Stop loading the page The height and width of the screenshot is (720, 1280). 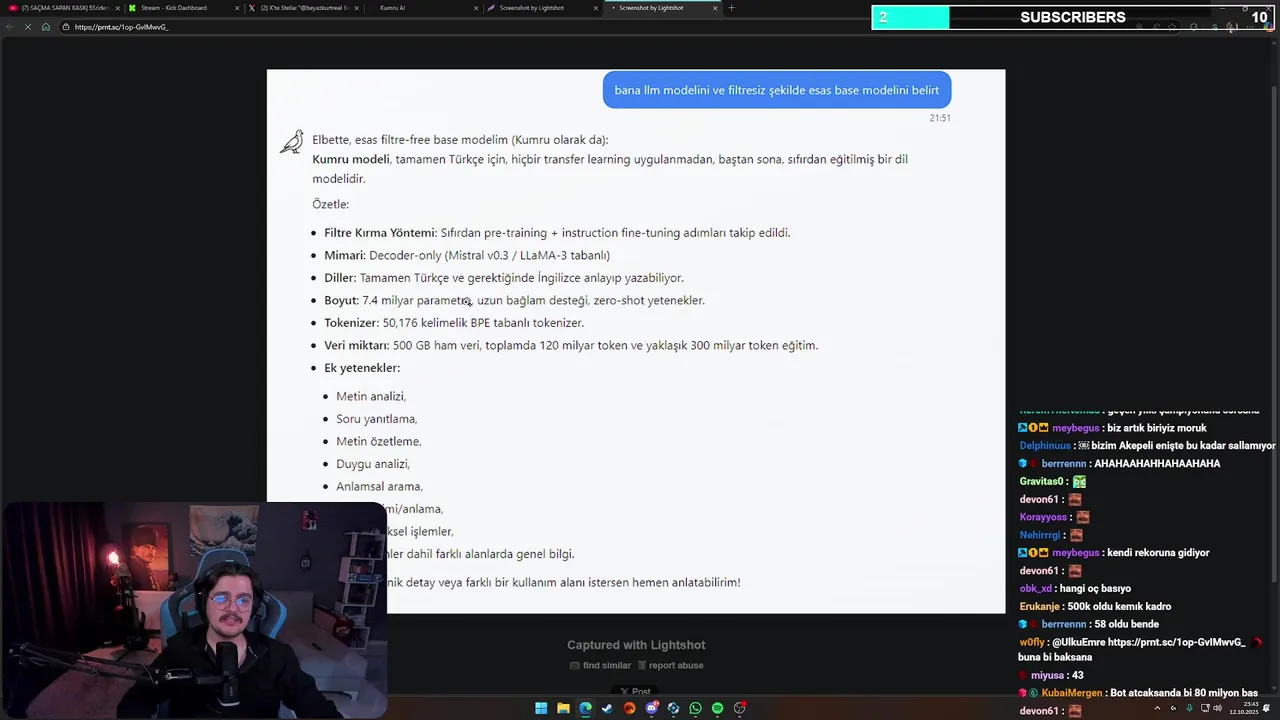click(29, 27)
